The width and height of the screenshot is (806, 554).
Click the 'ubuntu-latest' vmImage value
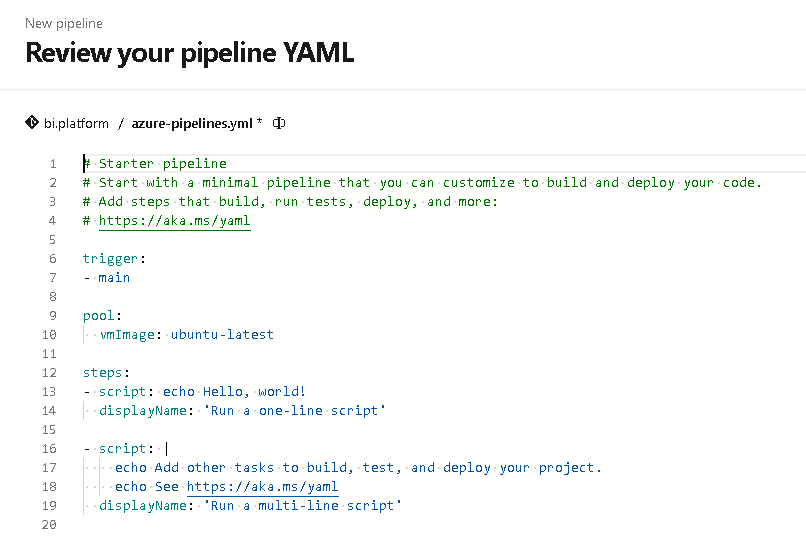point(222,335)
